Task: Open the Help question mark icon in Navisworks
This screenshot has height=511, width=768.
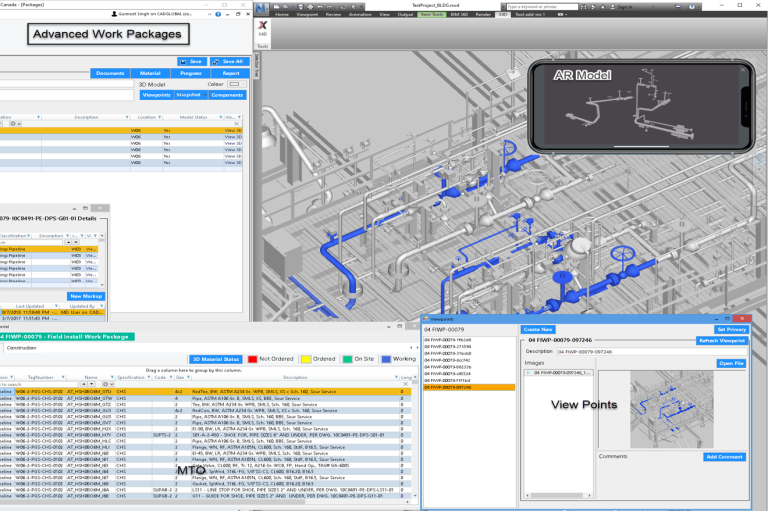Action: coord(692,7)
